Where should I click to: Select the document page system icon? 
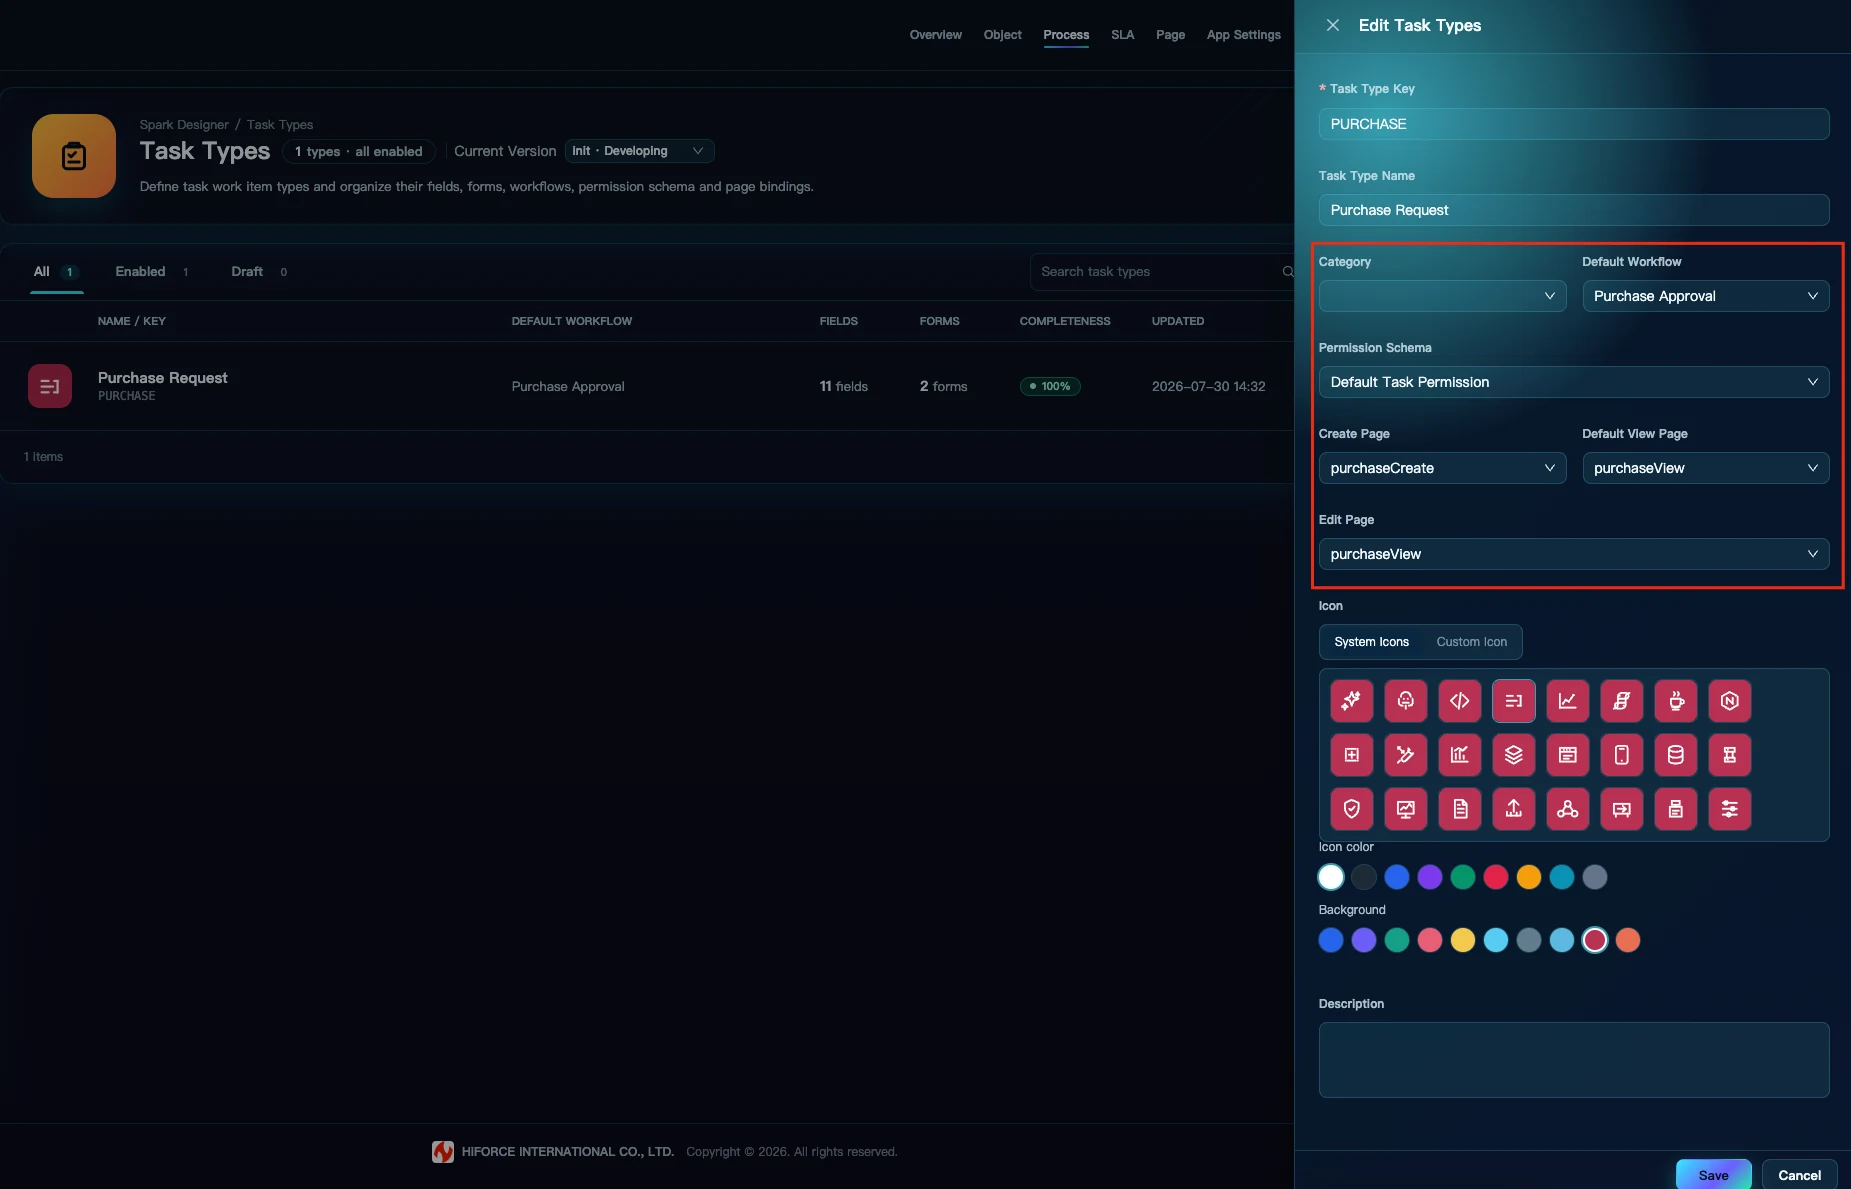click(x=1459, y=809)
